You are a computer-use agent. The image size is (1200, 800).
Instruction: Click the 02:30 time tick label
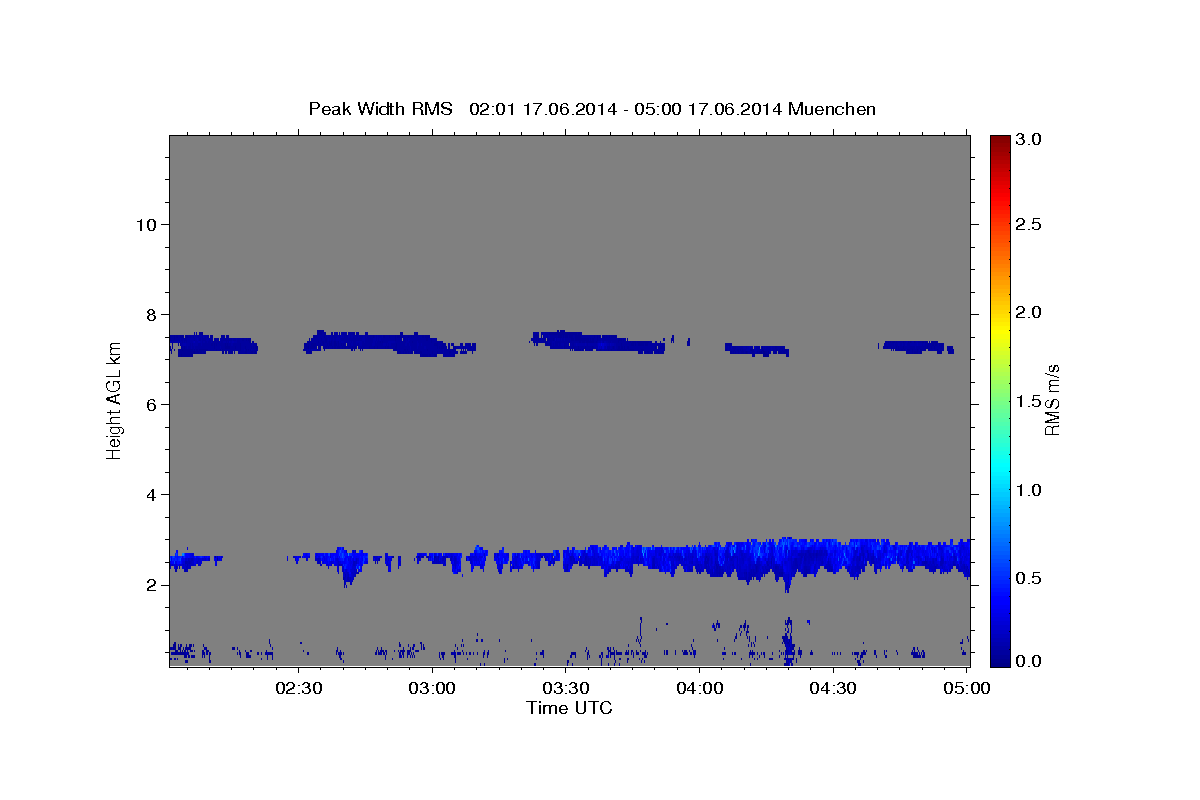tap(299, 688)
